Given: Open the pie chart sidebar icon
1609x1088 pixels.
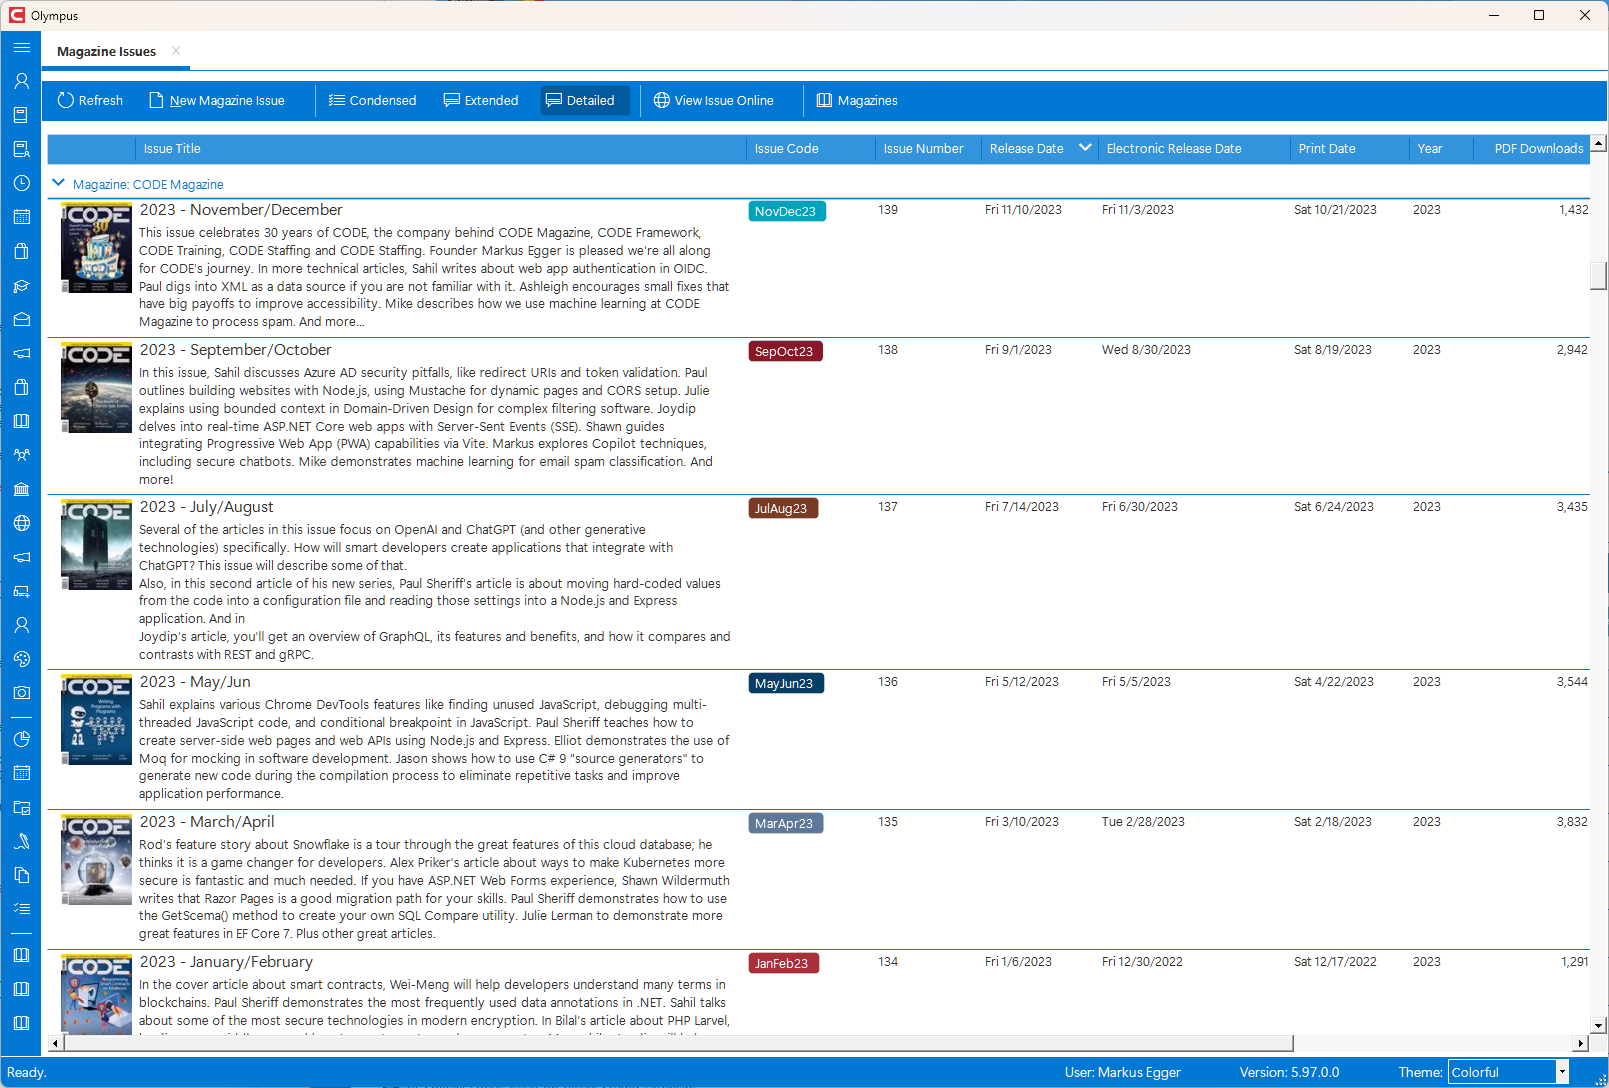Looking at the screenshot, I should (x=21, y=739).
